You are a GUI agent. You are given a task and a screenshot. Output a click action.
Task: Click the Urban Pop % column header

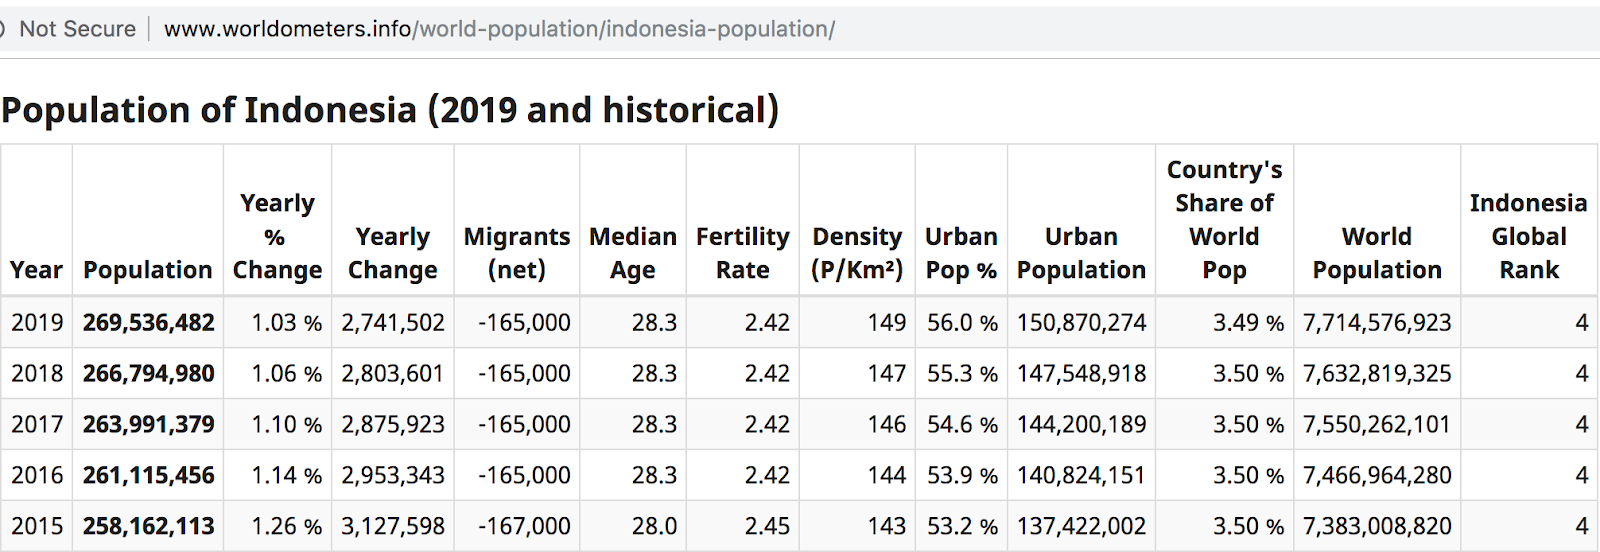point(961,253)
